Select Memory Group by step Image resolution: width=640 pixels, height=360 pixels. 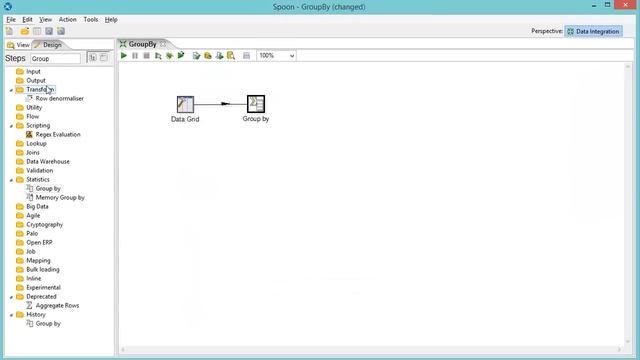click(60, 198)
